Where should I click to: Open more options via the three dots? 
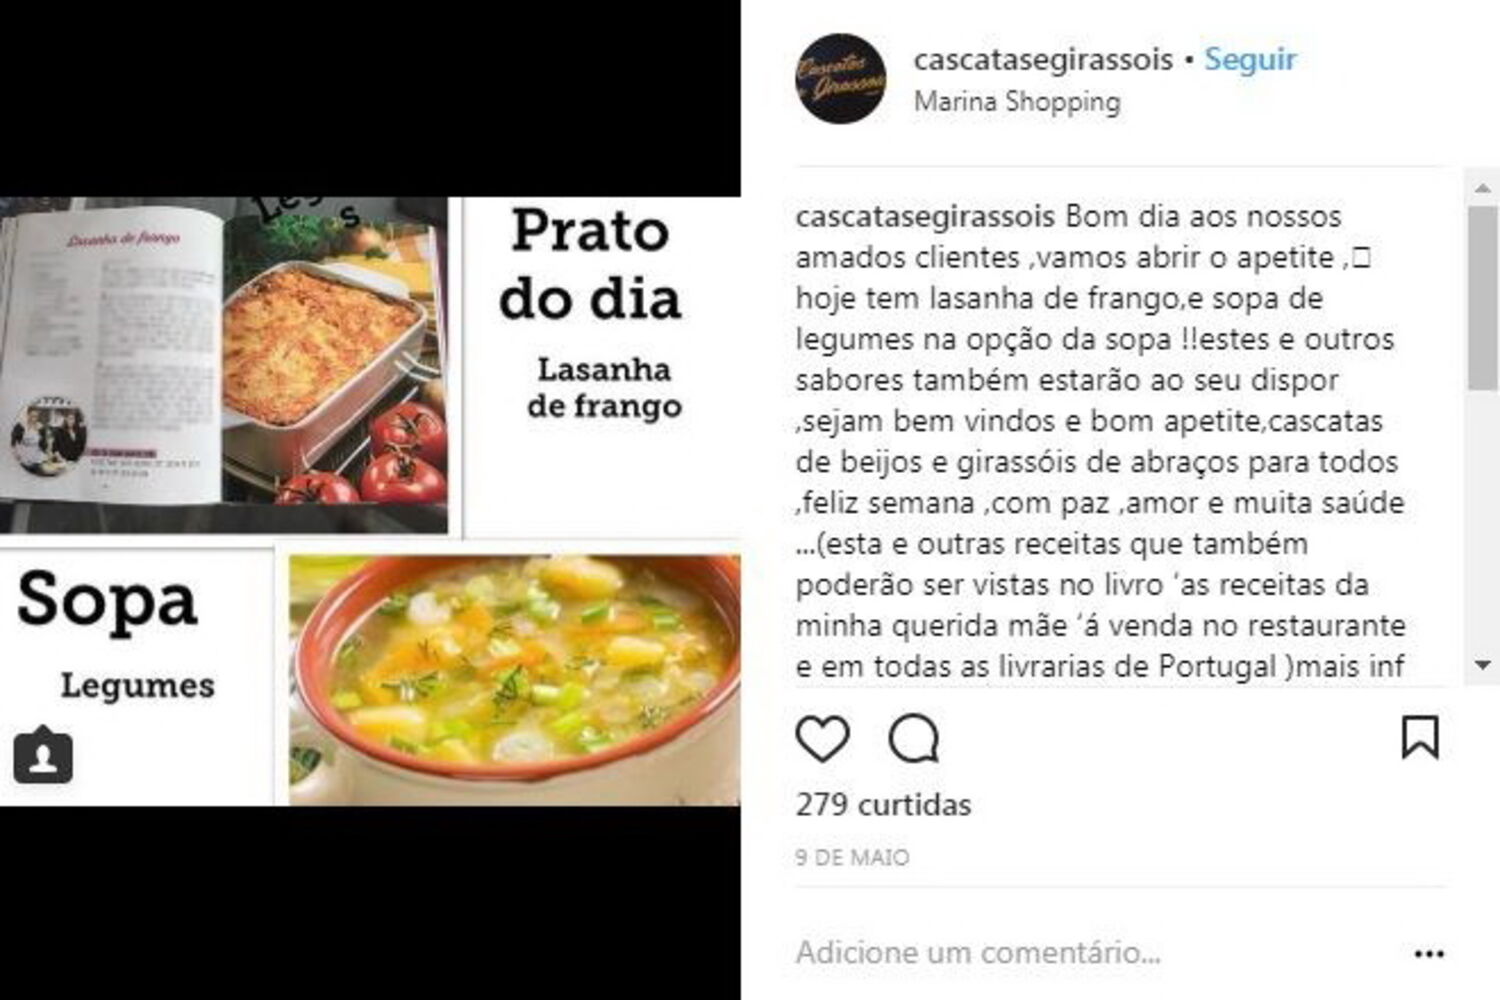point(1429,954)
